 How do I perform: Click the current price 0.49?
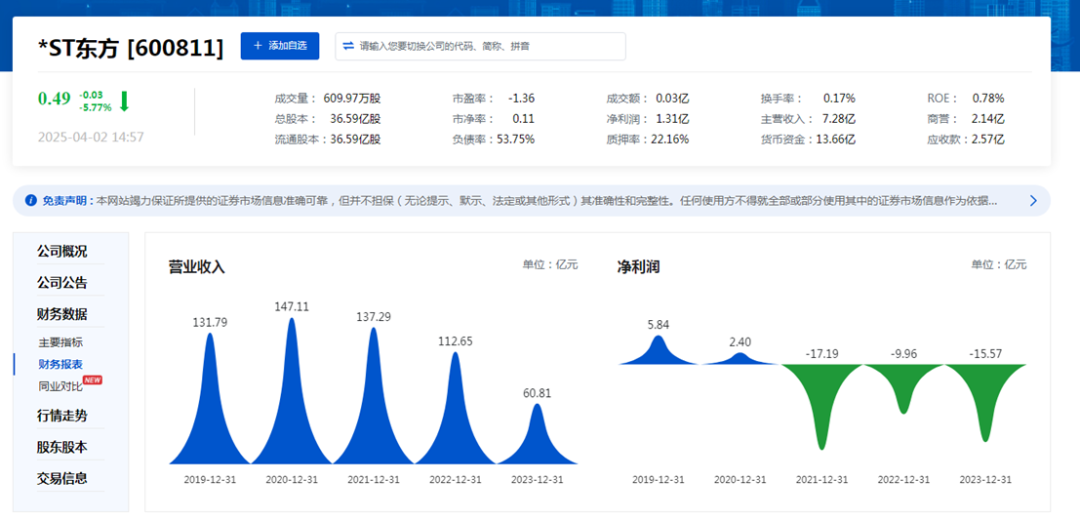(x=54, y=98)
